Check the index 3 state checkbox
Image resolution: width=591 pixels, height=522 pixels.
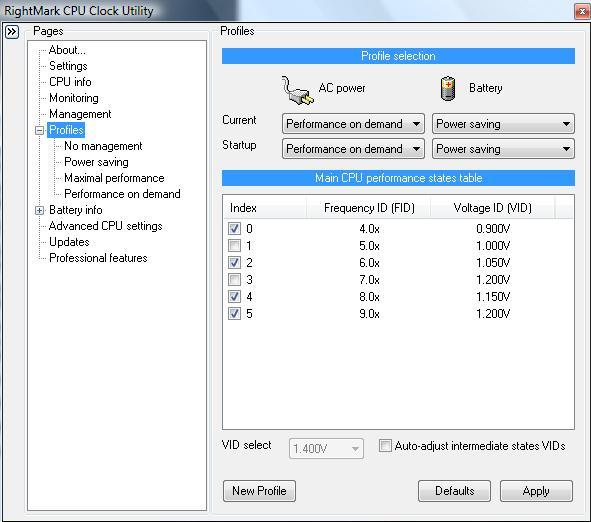click(x=234, y=279)
